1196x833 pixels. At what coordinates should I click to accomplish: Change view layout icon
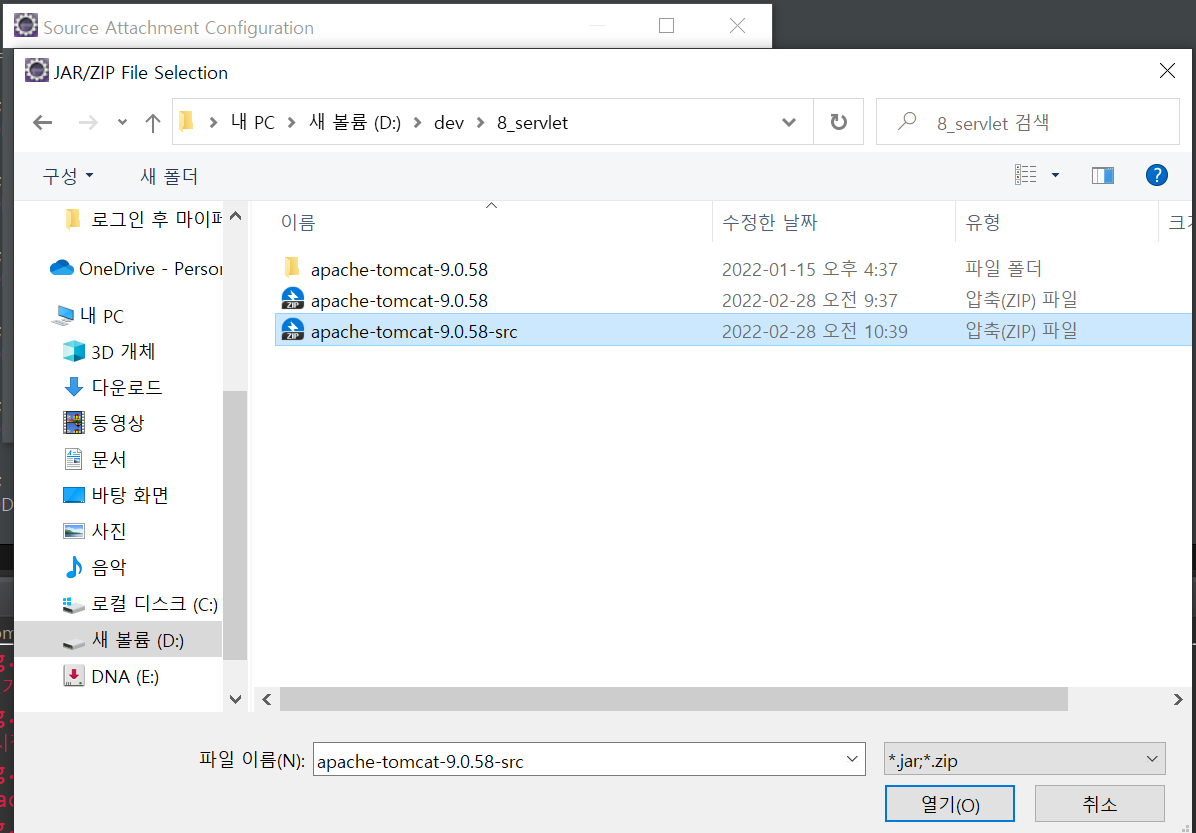pos(1026,175)
